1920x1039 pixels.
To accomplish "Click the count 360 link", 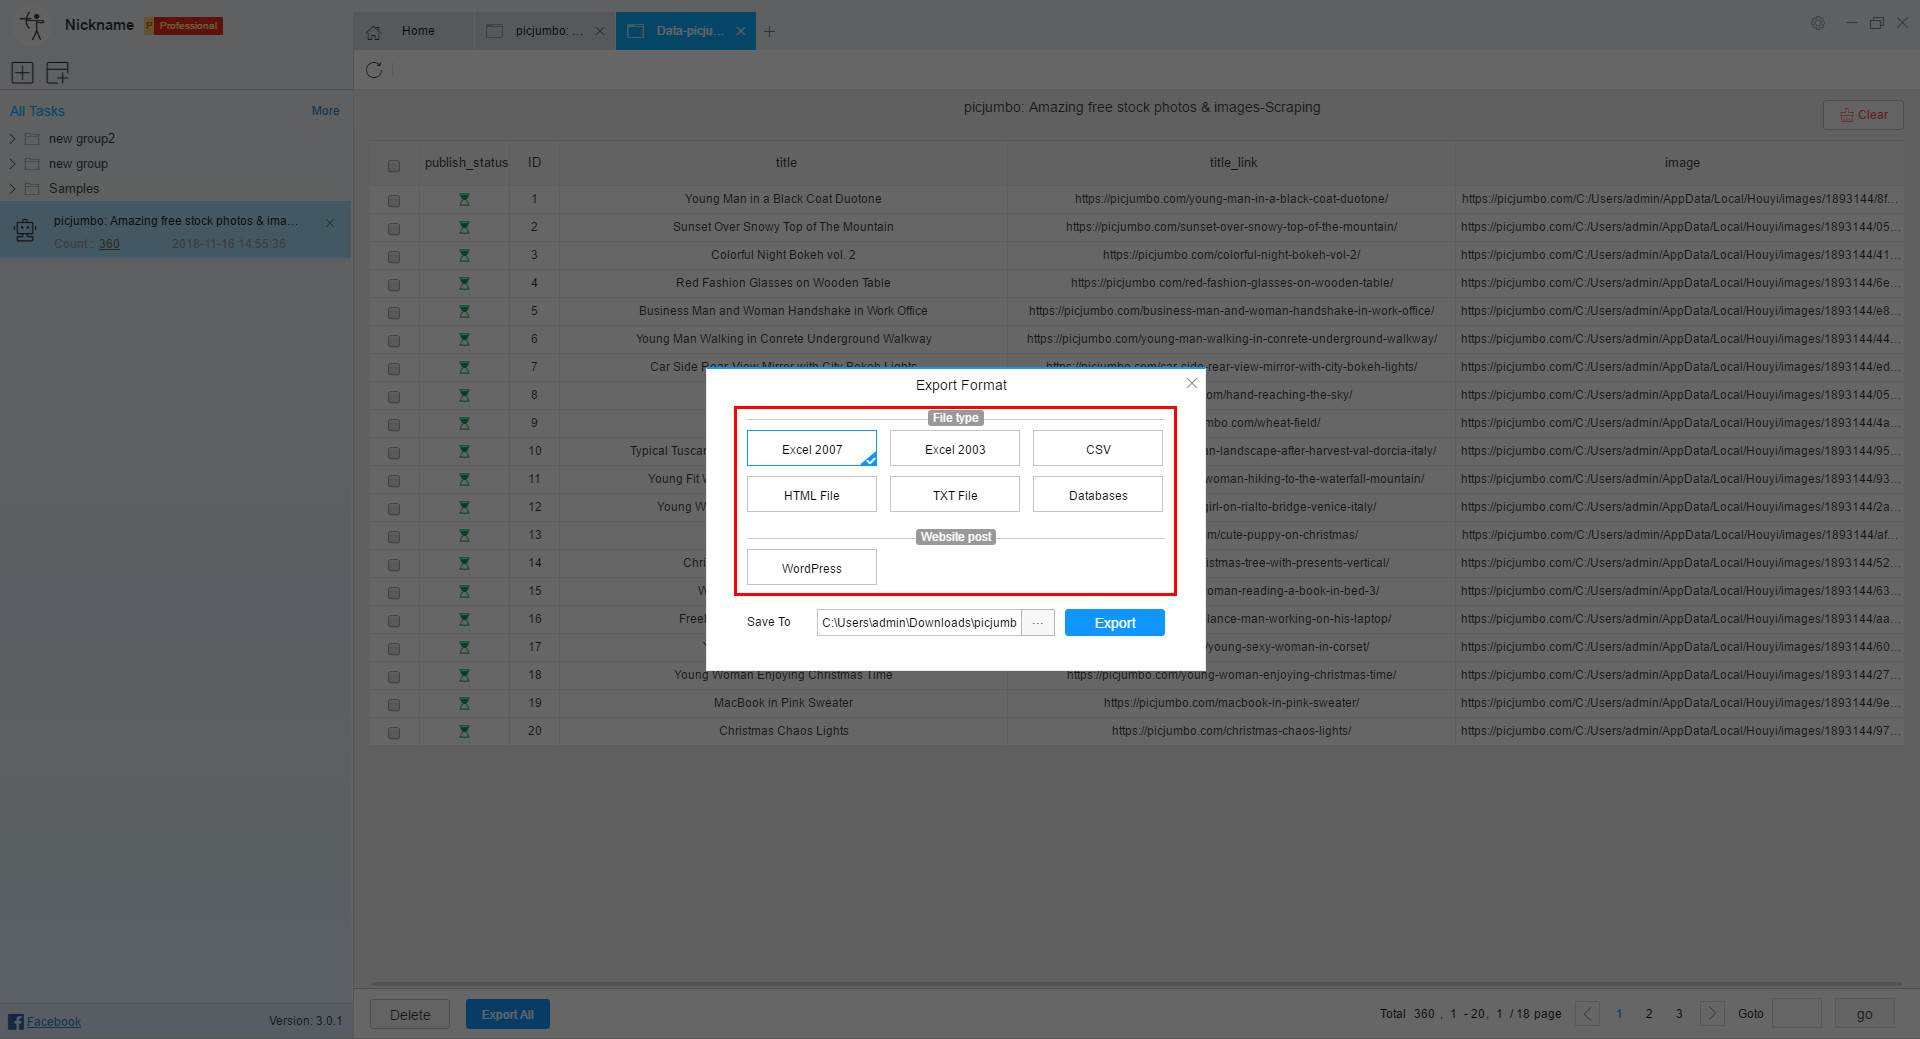I will [109, 244].
